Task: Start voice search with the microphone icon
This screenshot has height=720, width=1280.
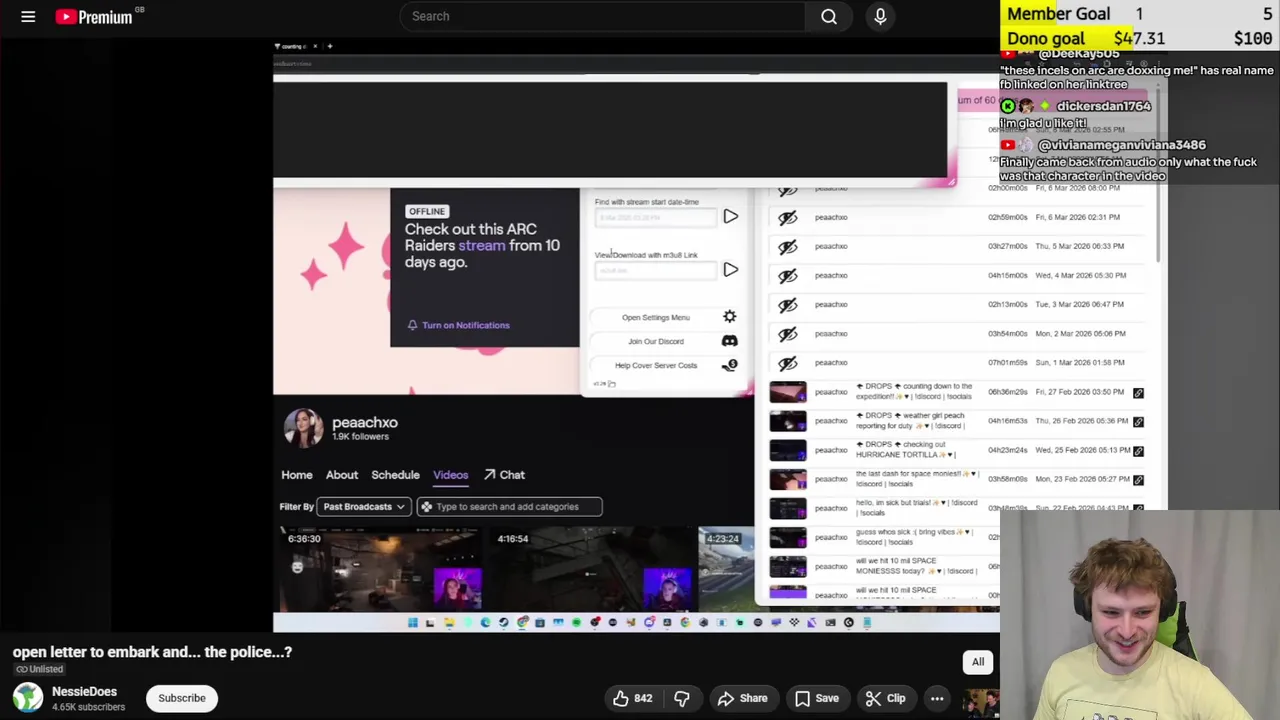Action: click(880, 16)
